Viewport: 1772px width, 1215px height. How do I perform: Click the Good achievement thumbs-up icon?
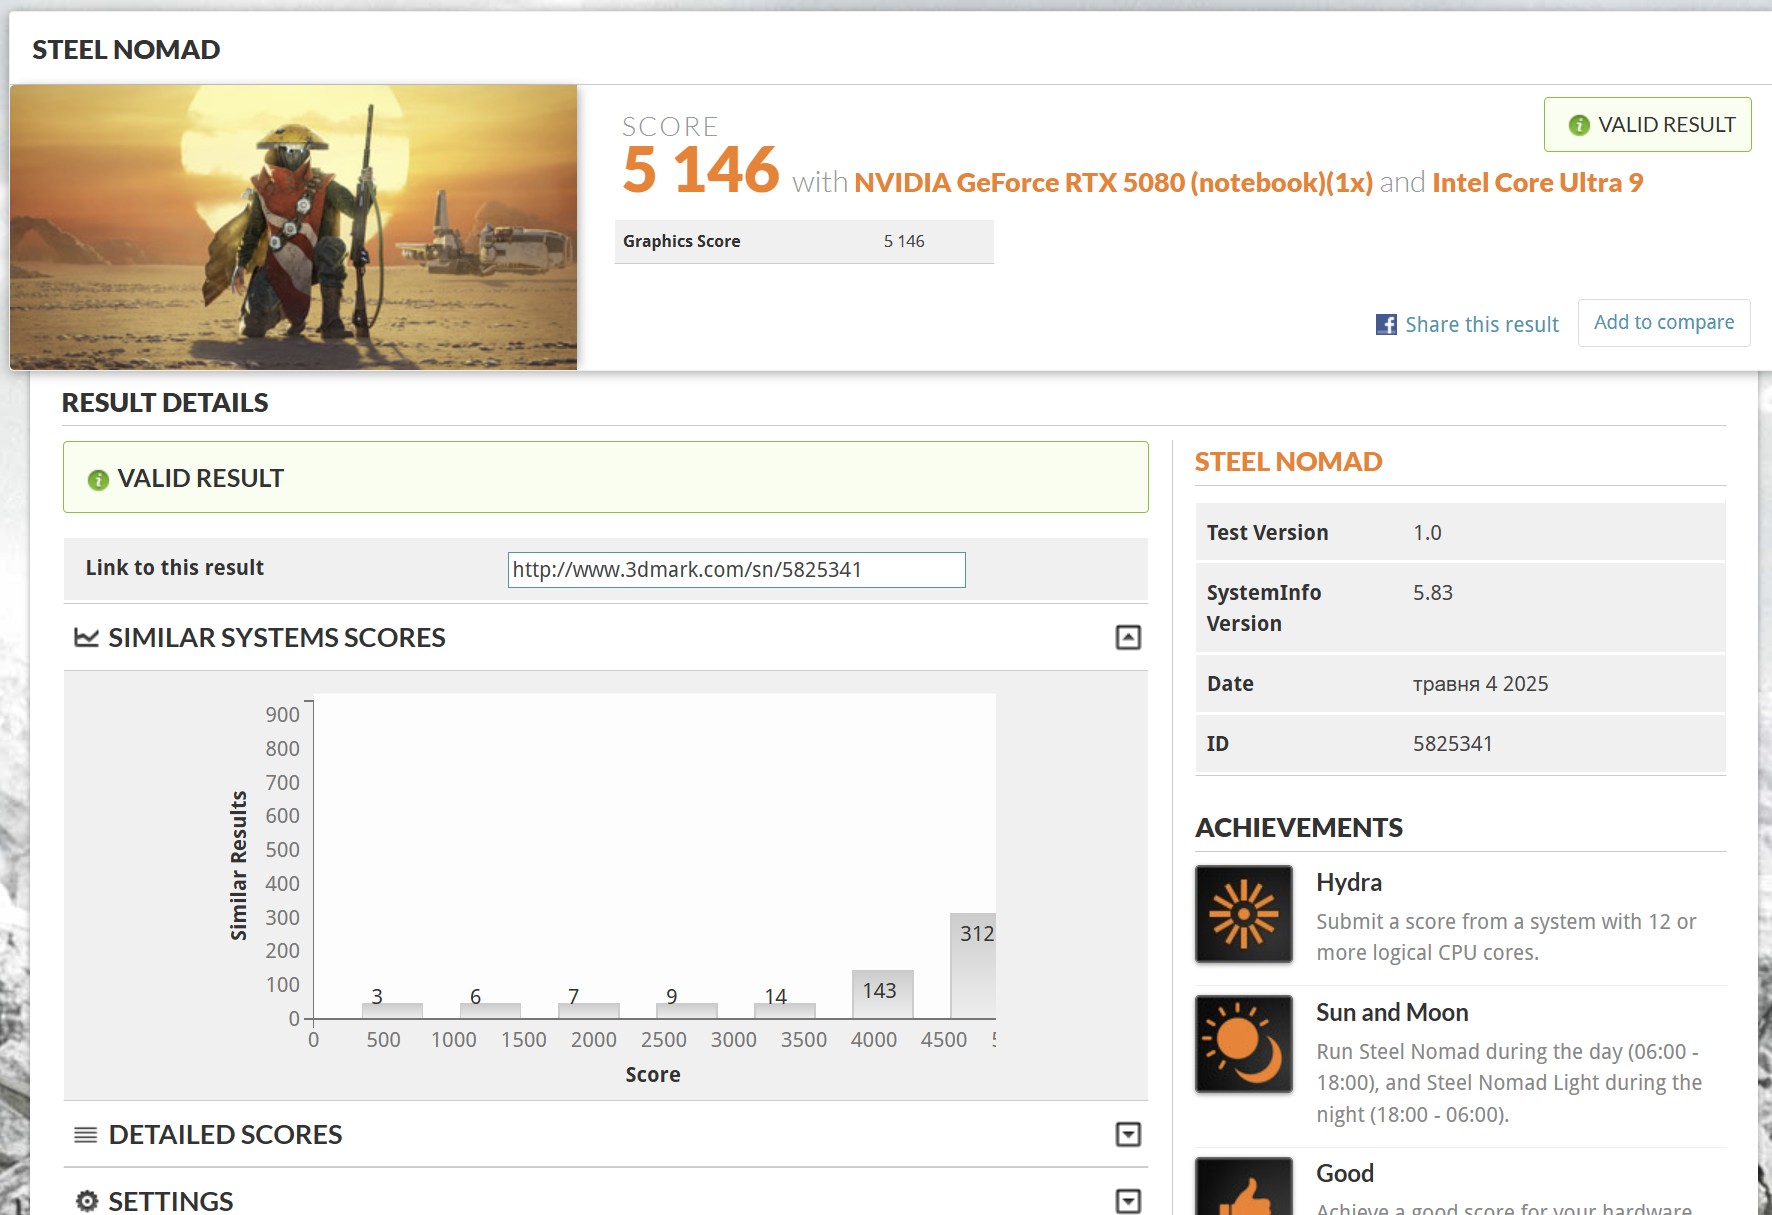coord(1243,1190)
